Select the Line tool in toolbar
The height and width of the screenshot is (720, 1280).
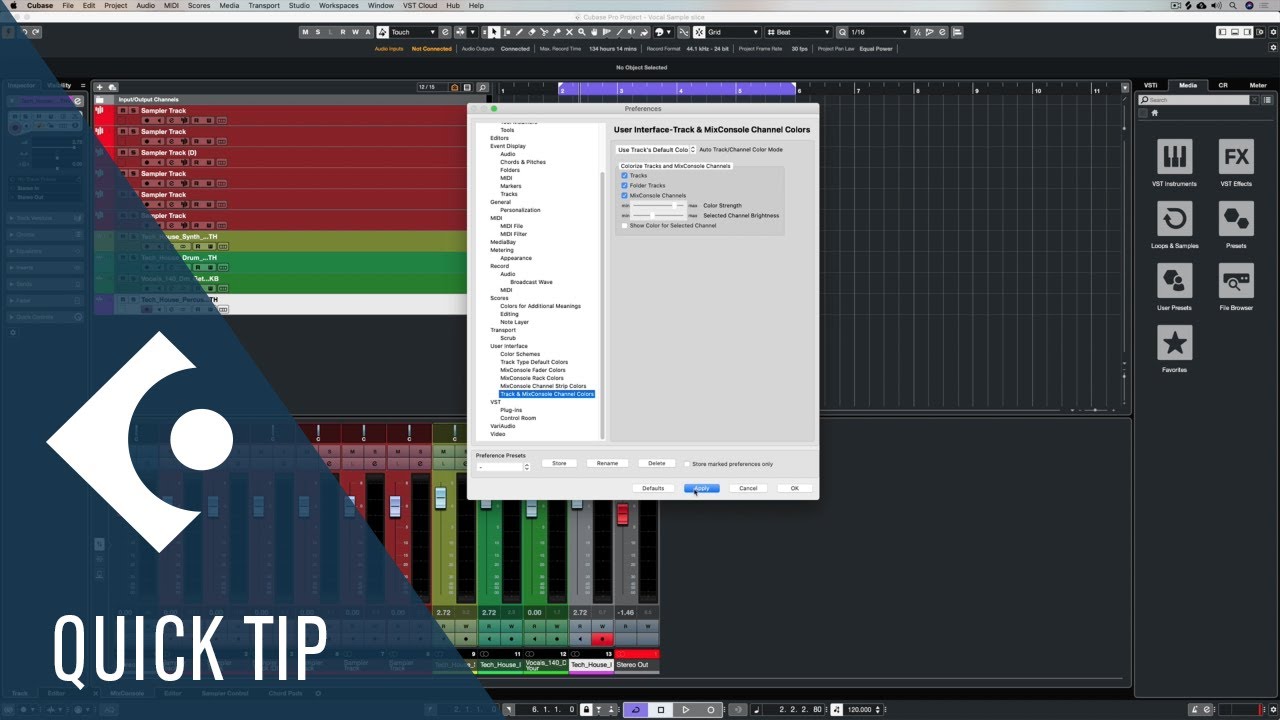(x=619, y=32)
